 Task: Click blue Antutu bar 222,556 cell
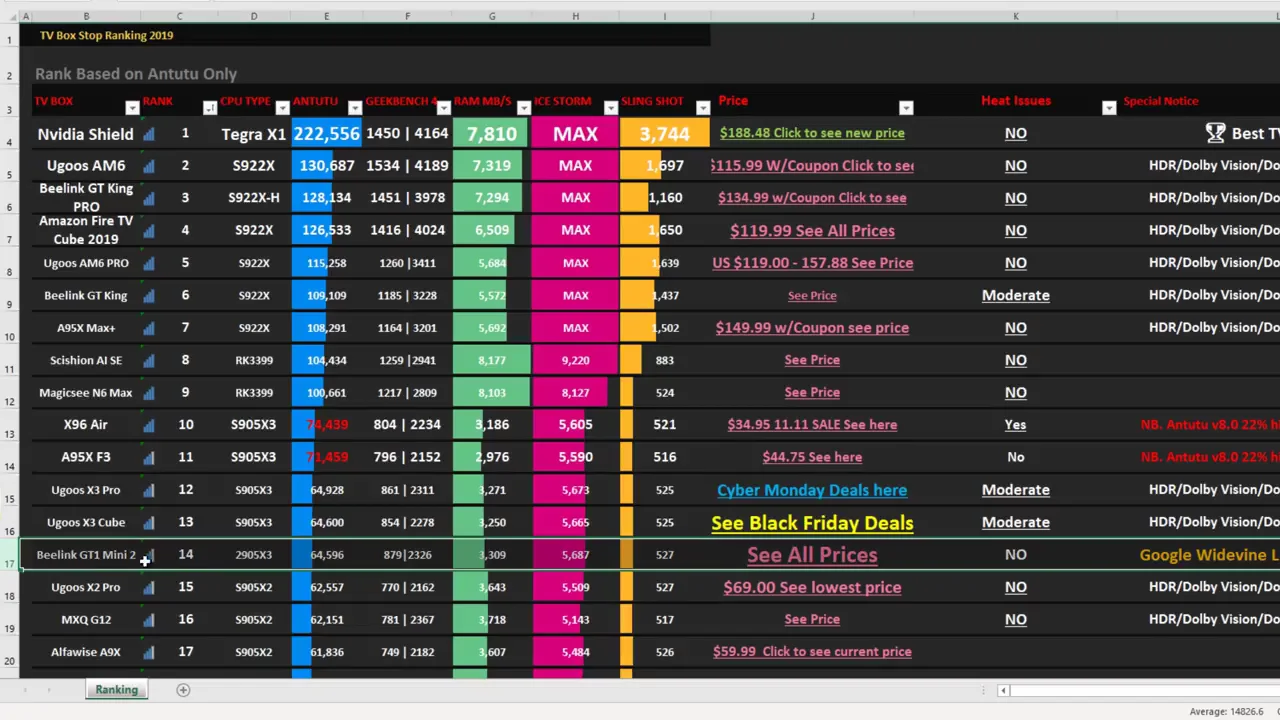point(326,134)
